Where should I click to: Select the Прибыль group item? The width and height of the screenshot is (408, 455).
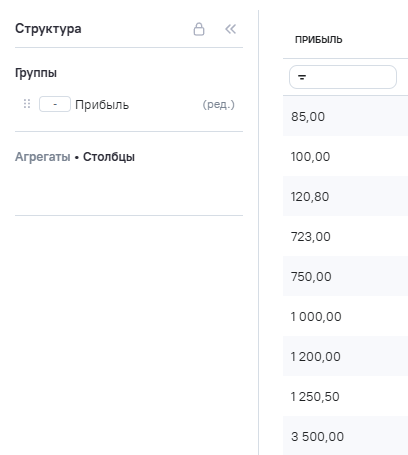[x=102, y=105]
